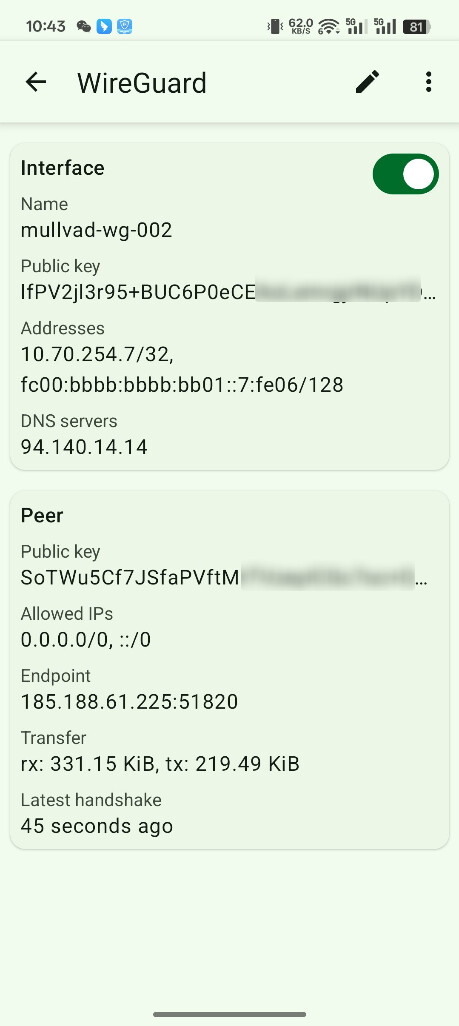Copy the peer public key value
Viewport: 459px width, 1026px height.
tap(225, 578)
